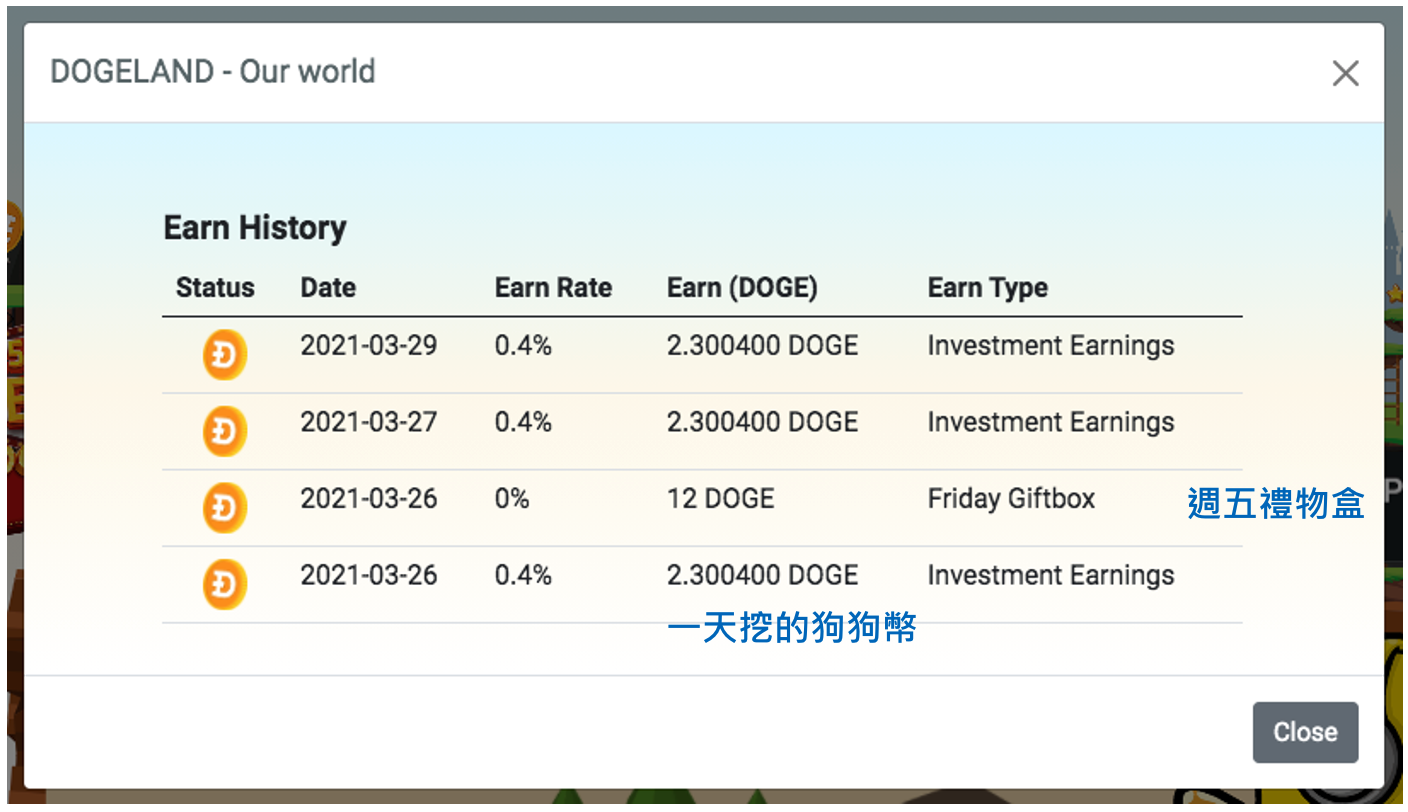Select the Friday Giftbox earn type

(x=1011, y=498)
